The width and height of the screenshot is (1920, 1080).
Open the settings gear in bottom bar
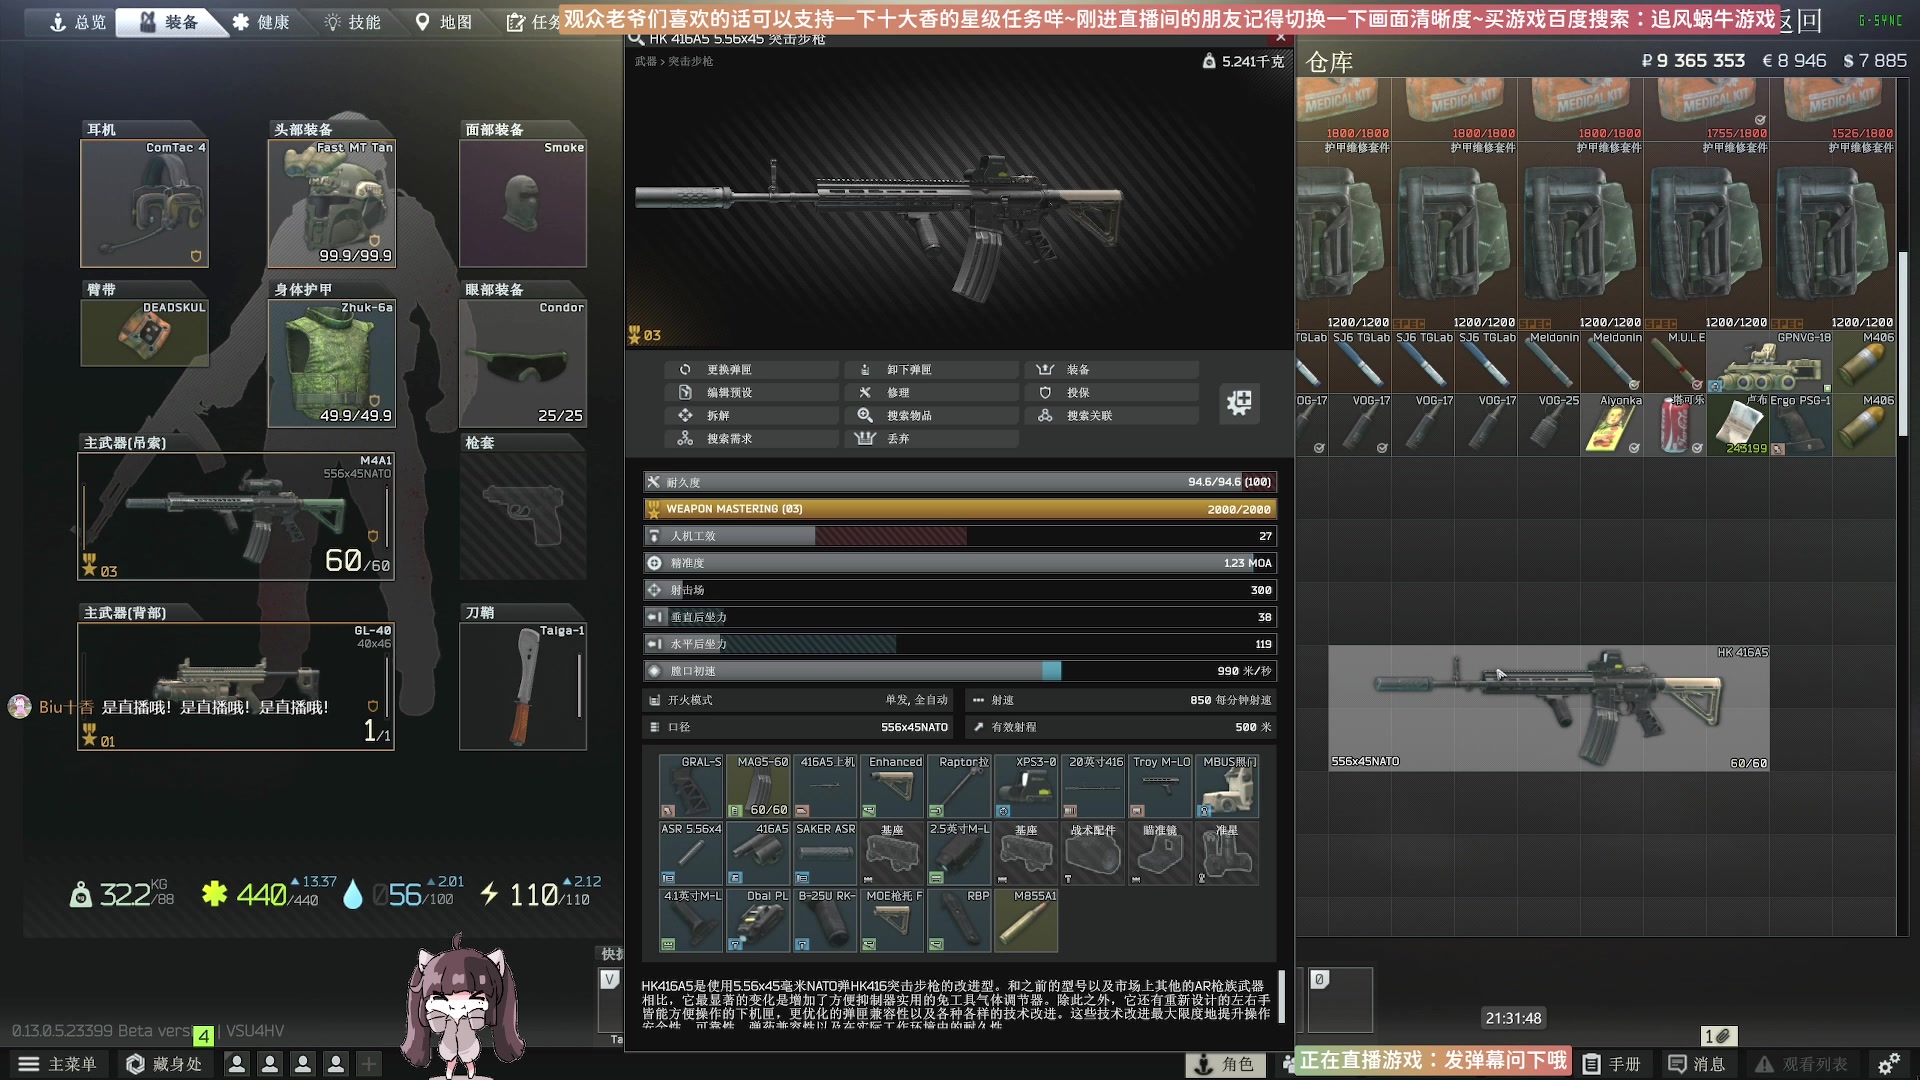pyautogui.click(x=1888, y=1064)
